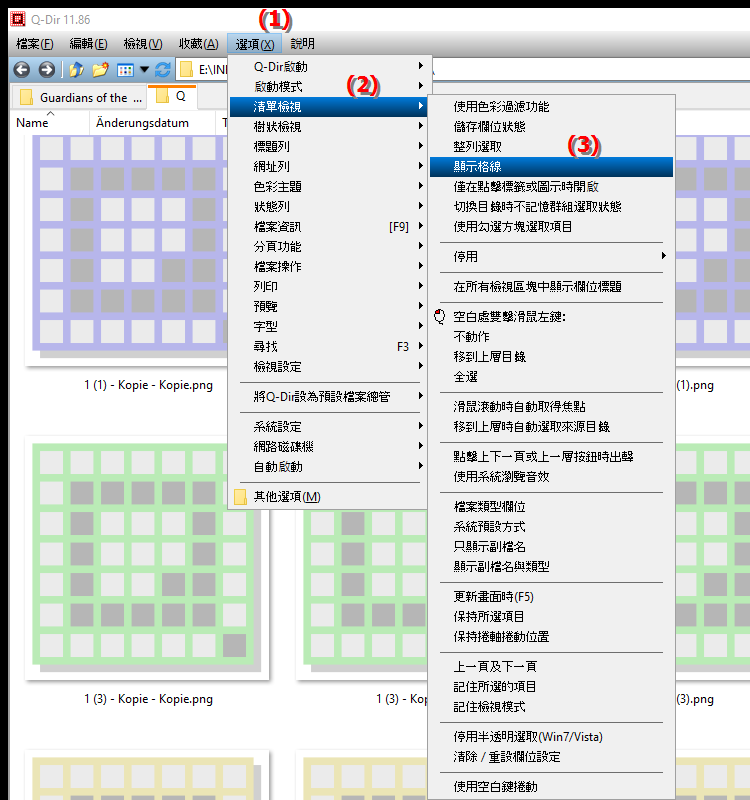
Task: Click the Forward navigation arrow
Action: point(47,69)
